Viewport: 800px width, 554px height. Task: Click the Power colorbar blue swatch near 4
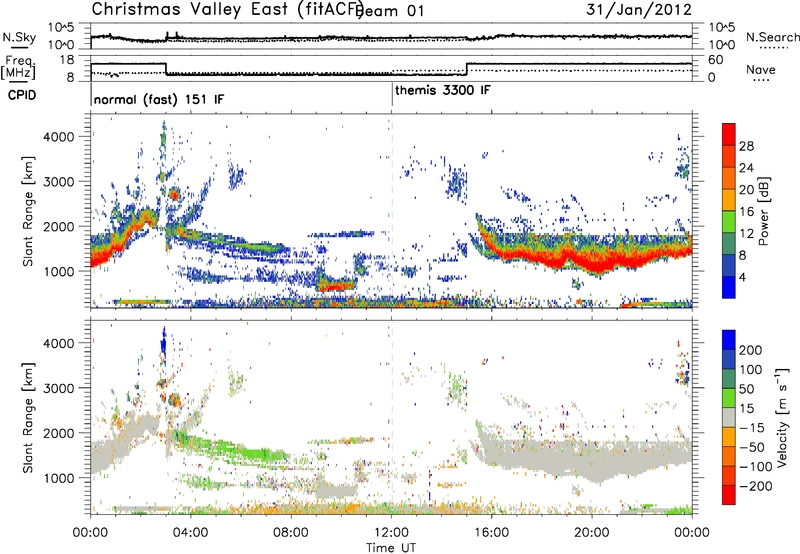(729, 287)
